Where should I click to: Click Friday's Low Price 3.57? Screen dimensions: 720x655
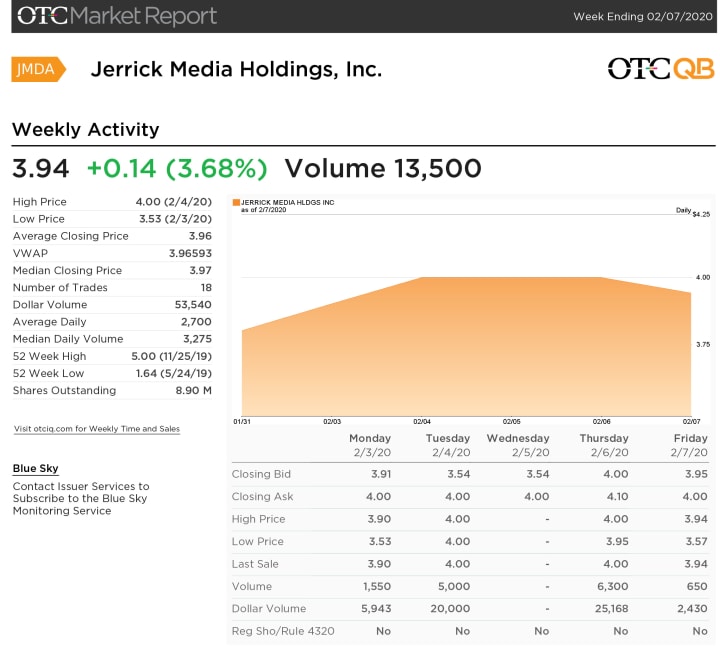697,542
